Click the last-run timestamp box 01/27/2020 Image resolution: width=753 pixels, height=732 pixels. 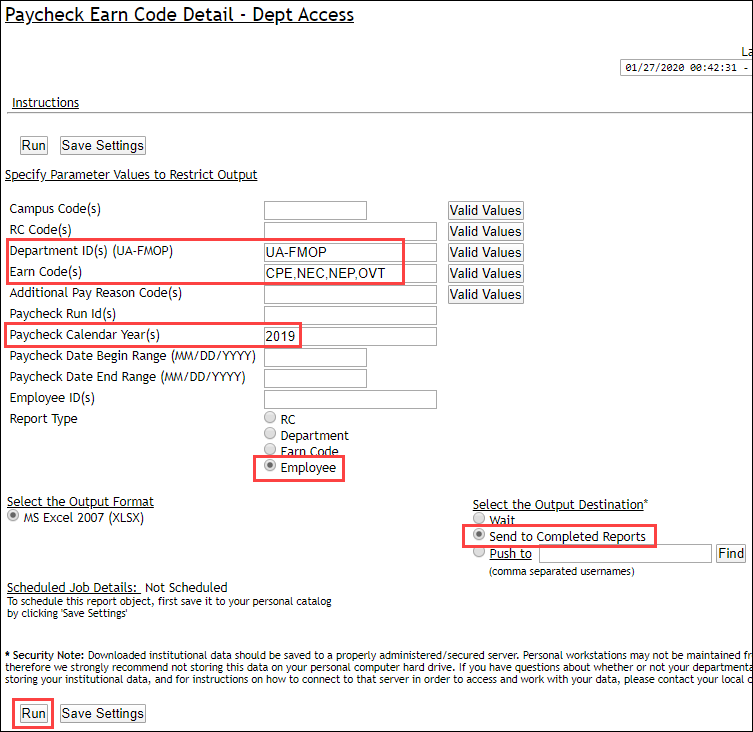coord(686,68)
